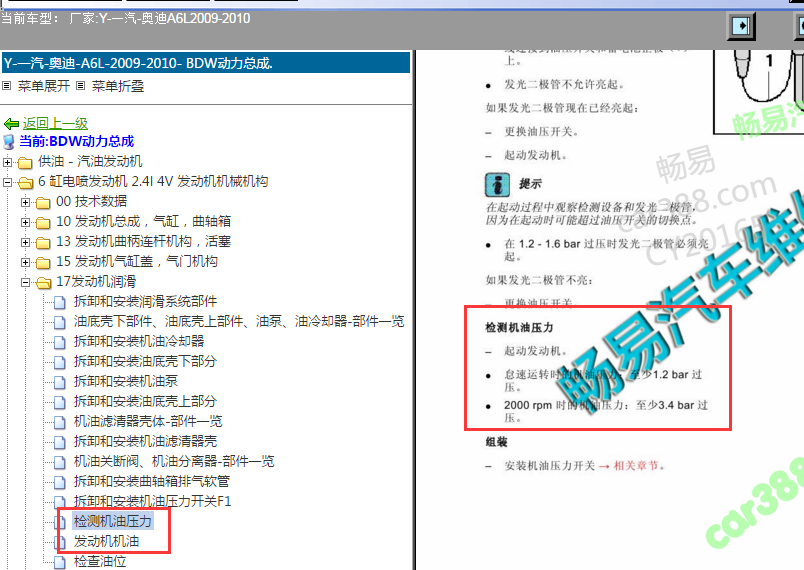Click the 当前车型 vehicle model text

(x=126, y=18)
